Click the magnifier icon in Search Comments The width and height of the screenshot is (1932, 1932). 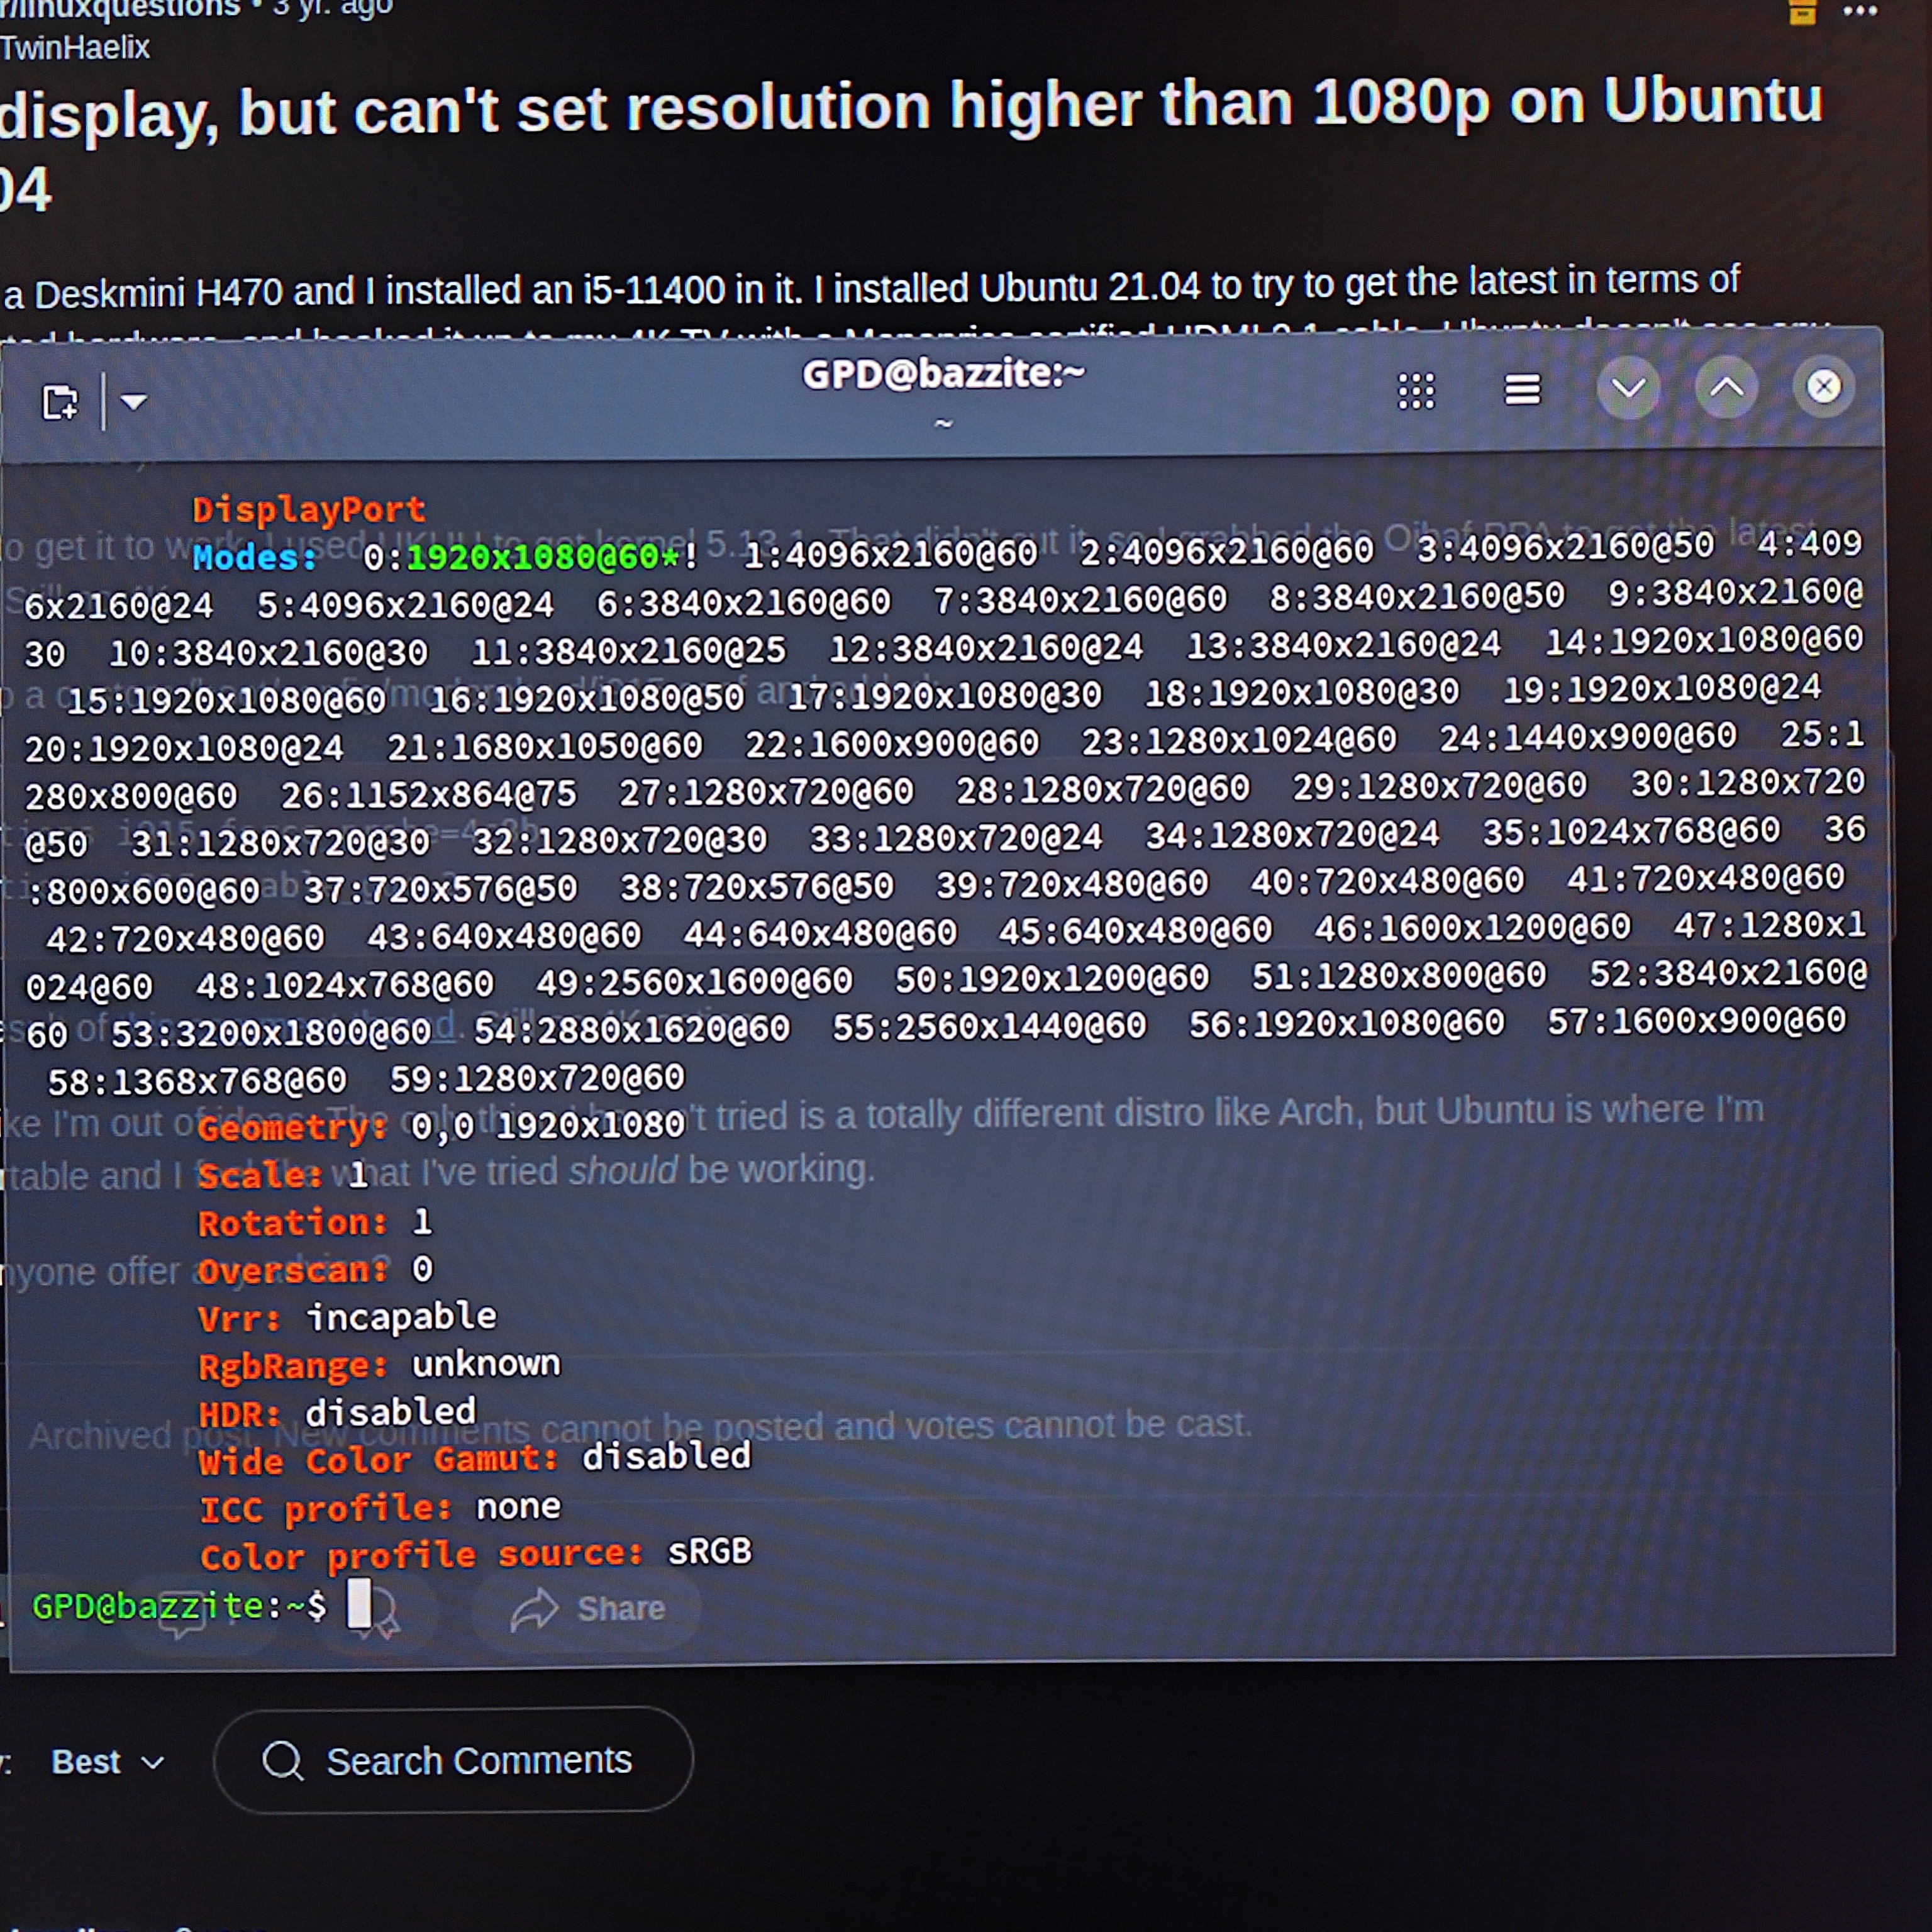coord(283,1761)
